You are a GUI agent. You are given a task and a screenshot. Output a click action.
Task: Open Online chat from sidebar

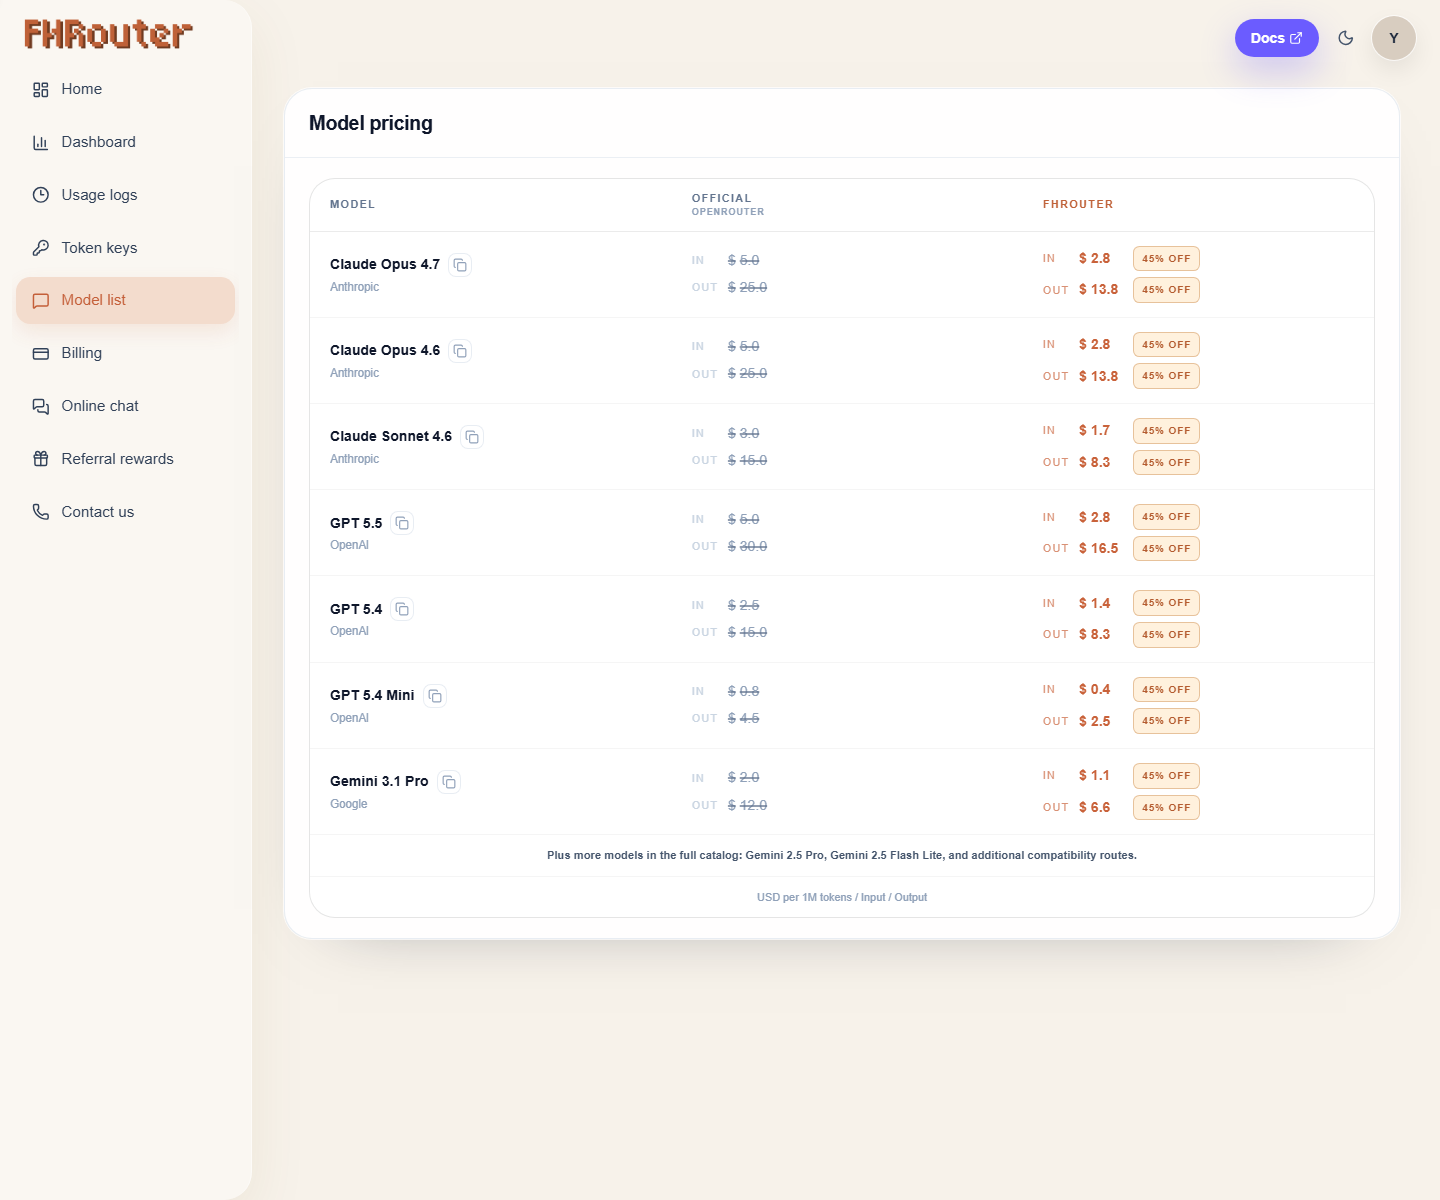click(125, 406)
